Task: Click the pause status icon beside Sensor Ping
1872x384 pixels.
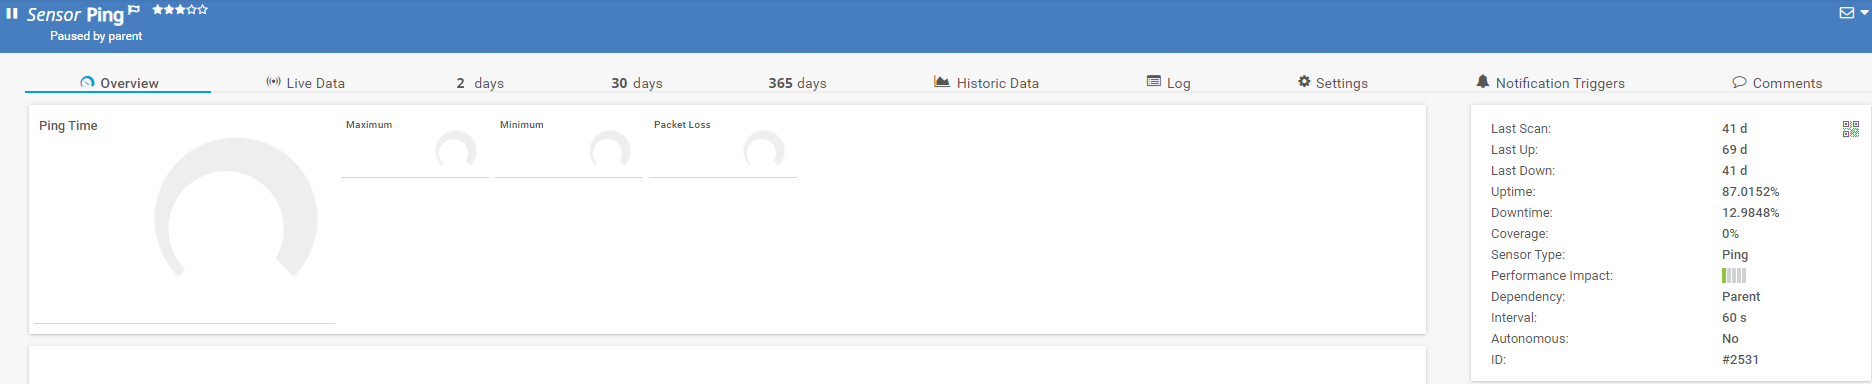Action: [x=12, y=14]
